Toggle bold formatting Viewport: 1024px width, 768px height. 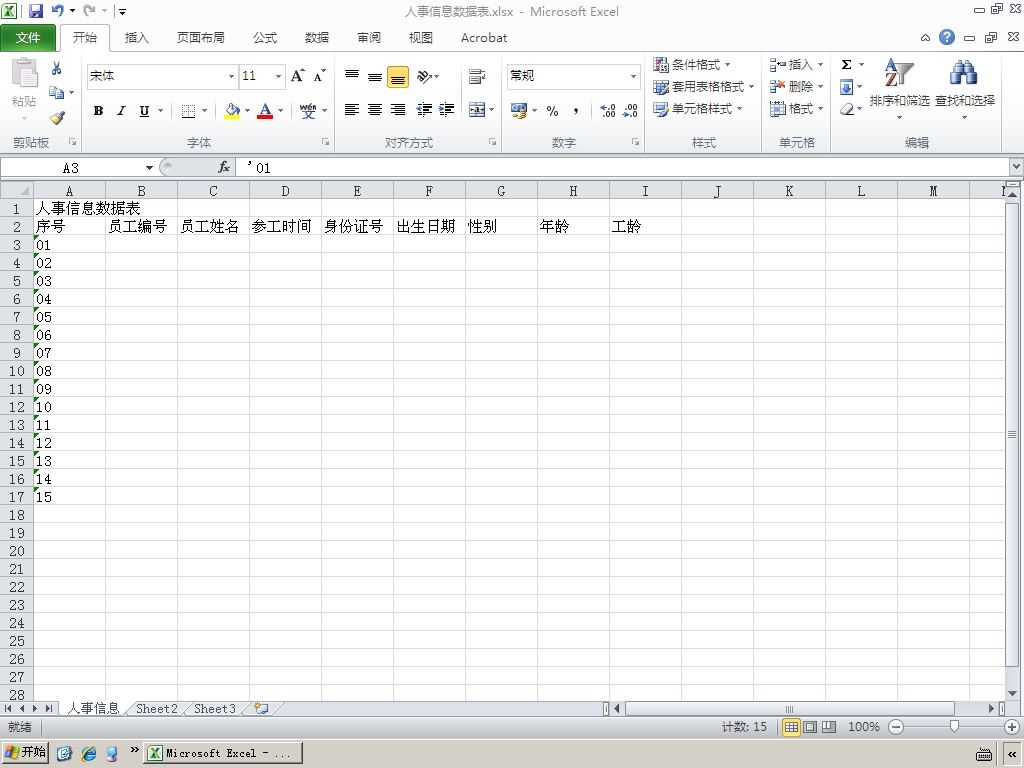coord(98,111)
